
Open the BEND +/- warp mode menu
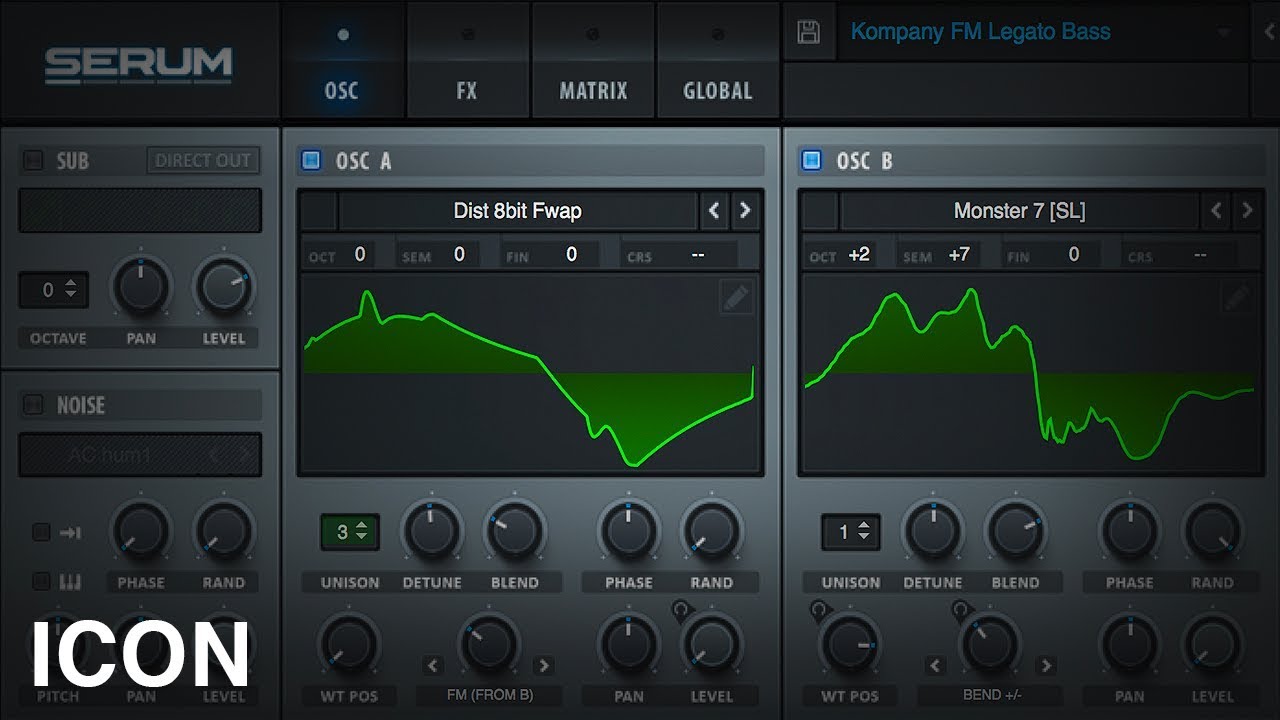pos(990,696)
